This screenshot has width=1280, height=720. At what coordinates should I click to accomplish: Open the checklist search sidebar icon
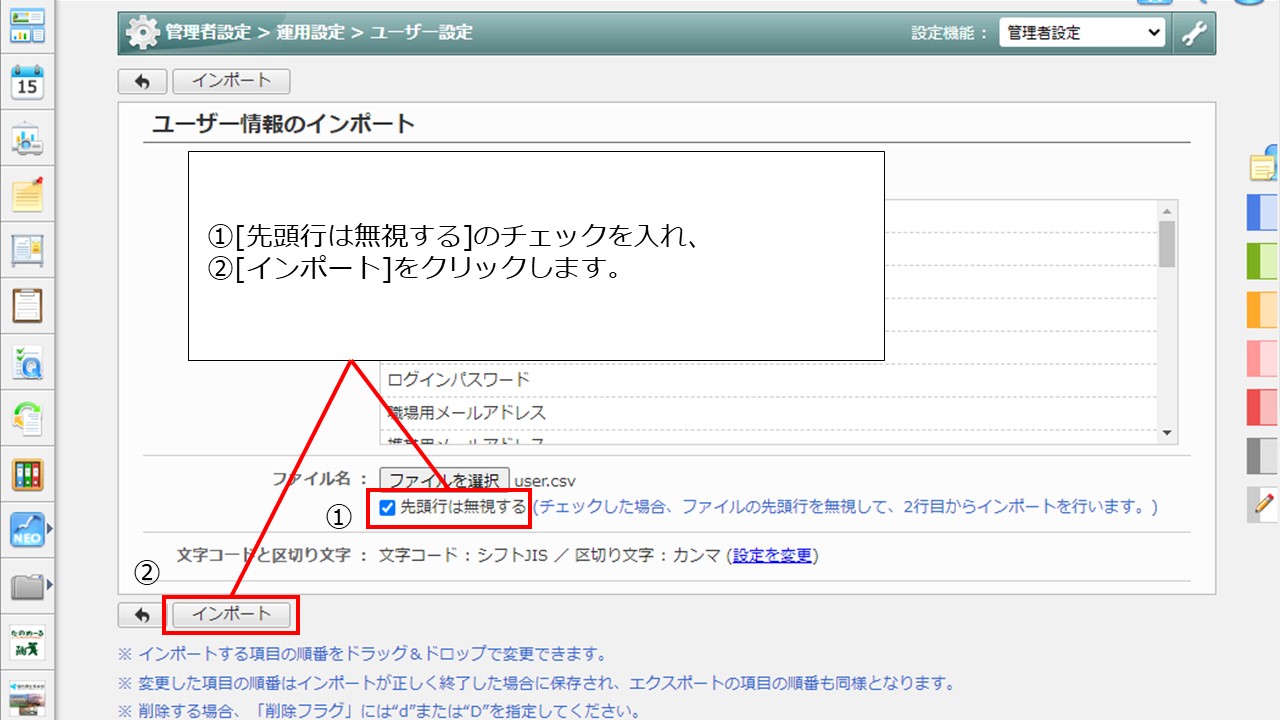[x=28, y=362]
